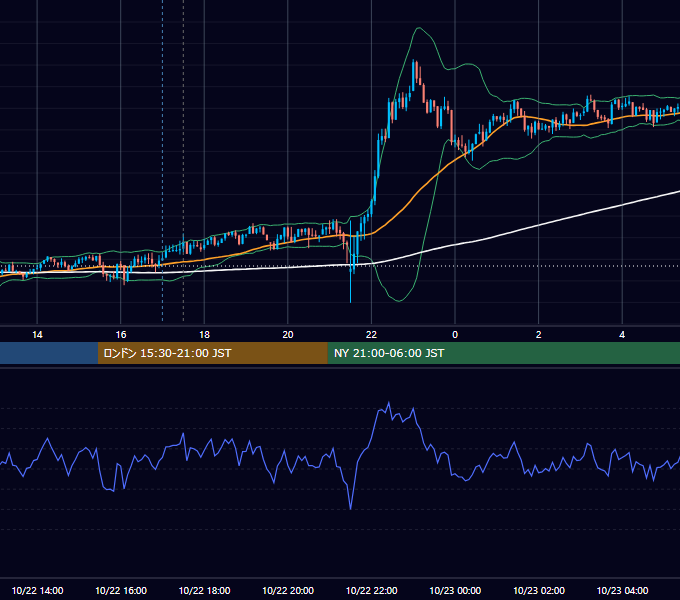Image resolution: width=680 pixels, height=600 pixels.
Task: Click the oscillator's highest peak point
Action: pos(389,403)
